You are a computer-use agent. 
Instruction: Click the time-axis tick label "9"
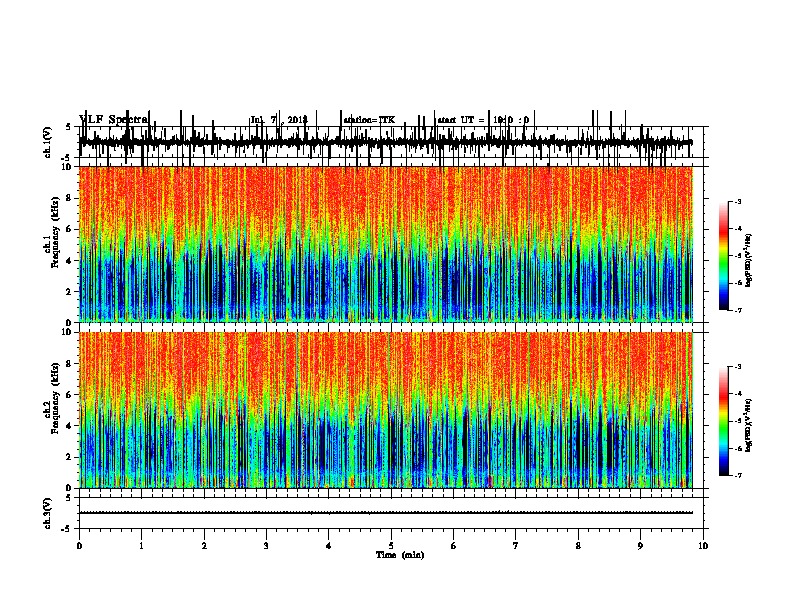click(x=640, y=545)
